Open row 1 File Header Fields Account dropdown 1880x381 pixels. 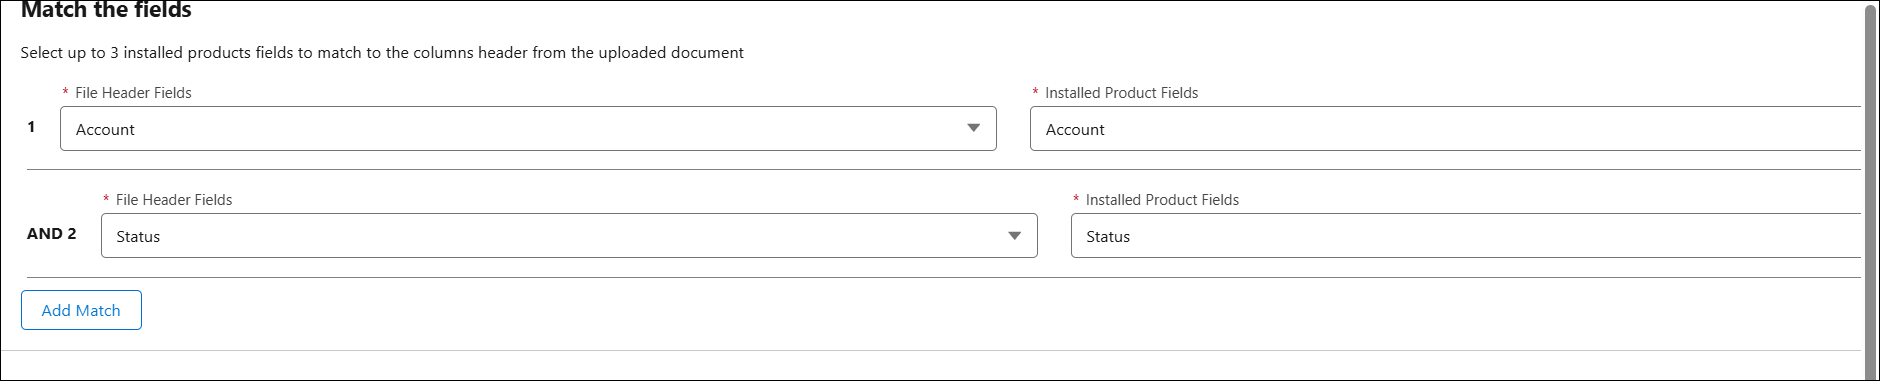pos(528,129)
